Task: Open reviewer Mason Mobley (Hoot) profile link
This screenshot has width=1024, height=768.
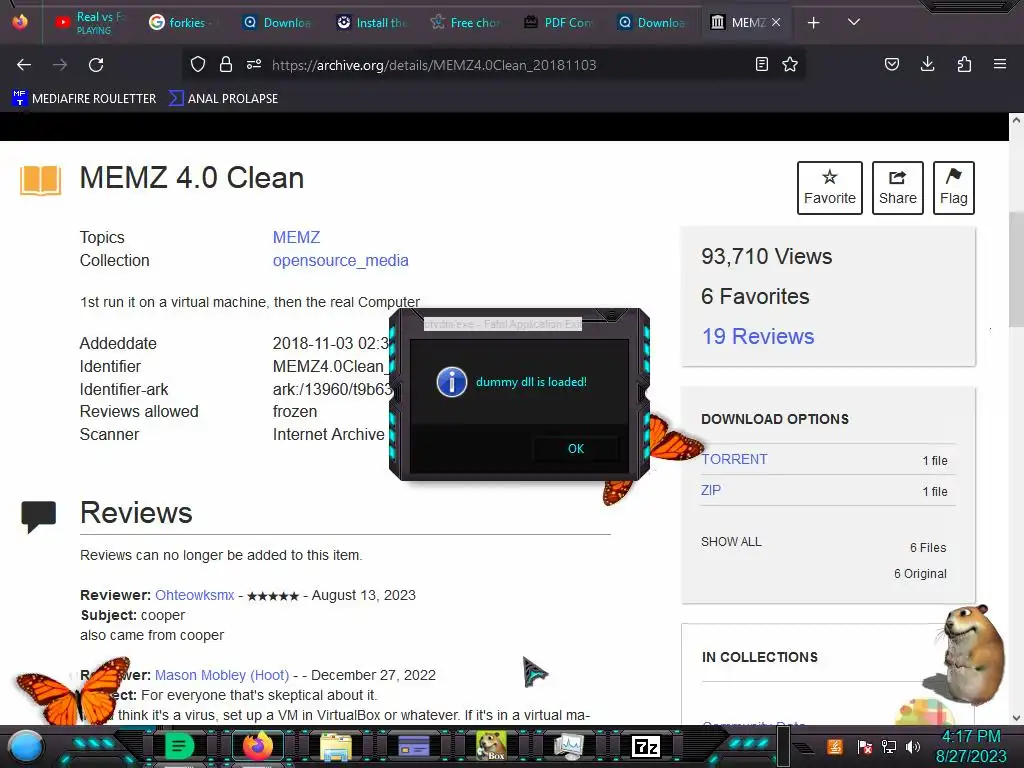Action: pyautogui.click(x=222, y=675)
